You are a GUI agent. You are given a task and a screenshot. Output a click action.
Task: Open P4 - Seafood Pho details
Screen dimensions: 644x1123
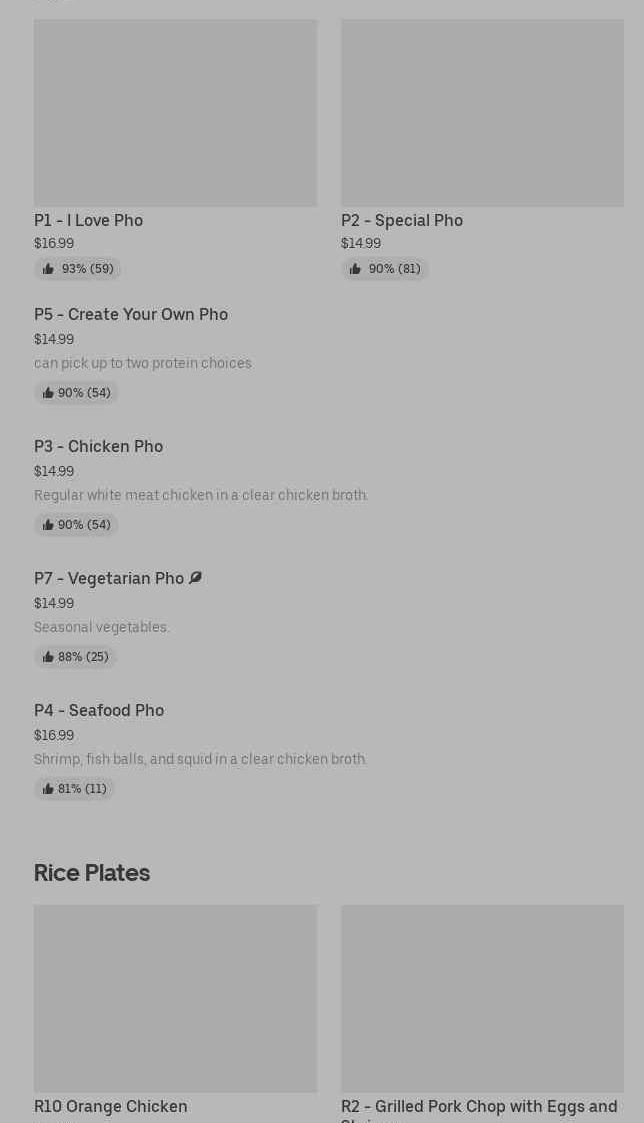pos(99,710)
